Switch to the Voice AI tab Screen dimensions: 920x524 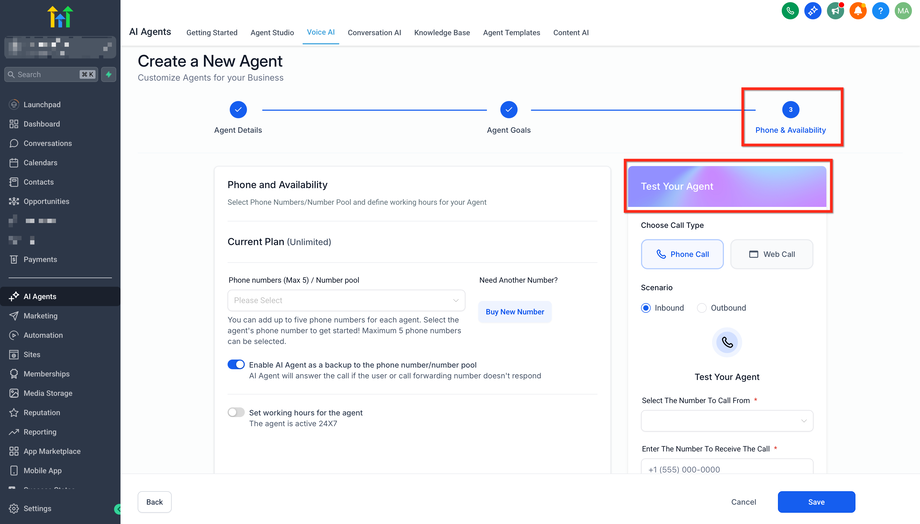point(321,32)
